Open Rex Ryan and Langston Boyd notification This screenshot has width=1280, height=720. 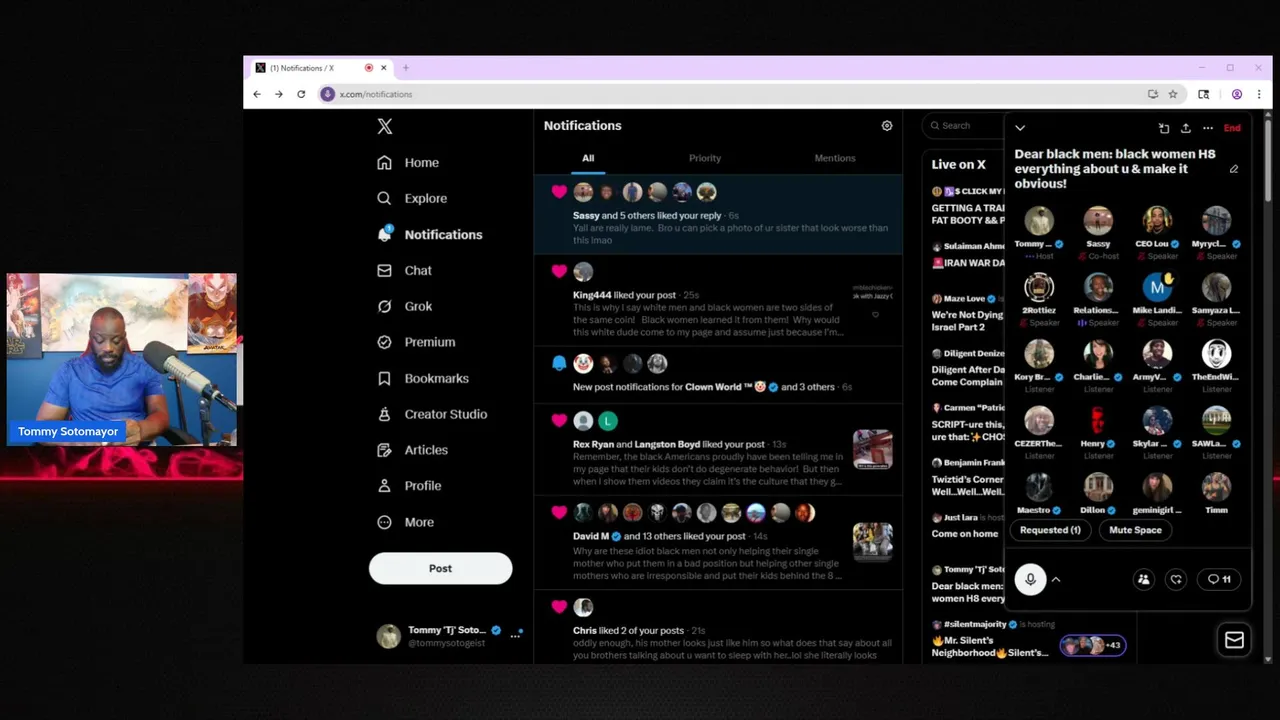[718, 448]
